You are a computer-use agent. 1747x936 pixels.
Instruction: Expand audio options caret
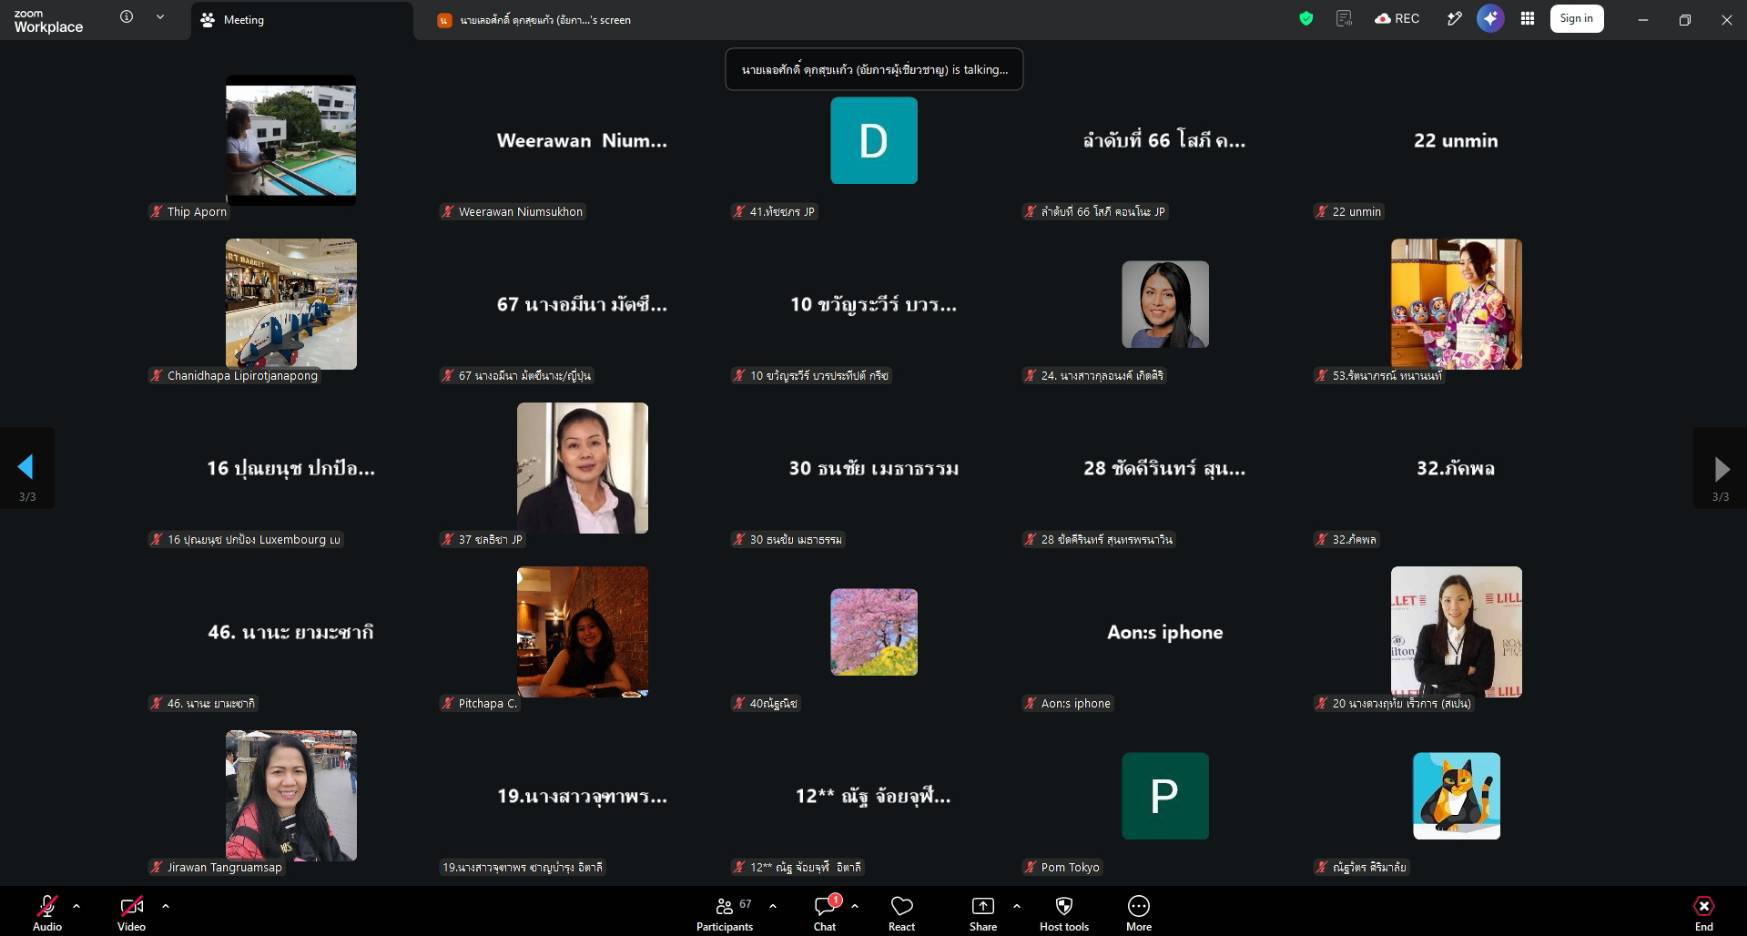tap(76, 906)
